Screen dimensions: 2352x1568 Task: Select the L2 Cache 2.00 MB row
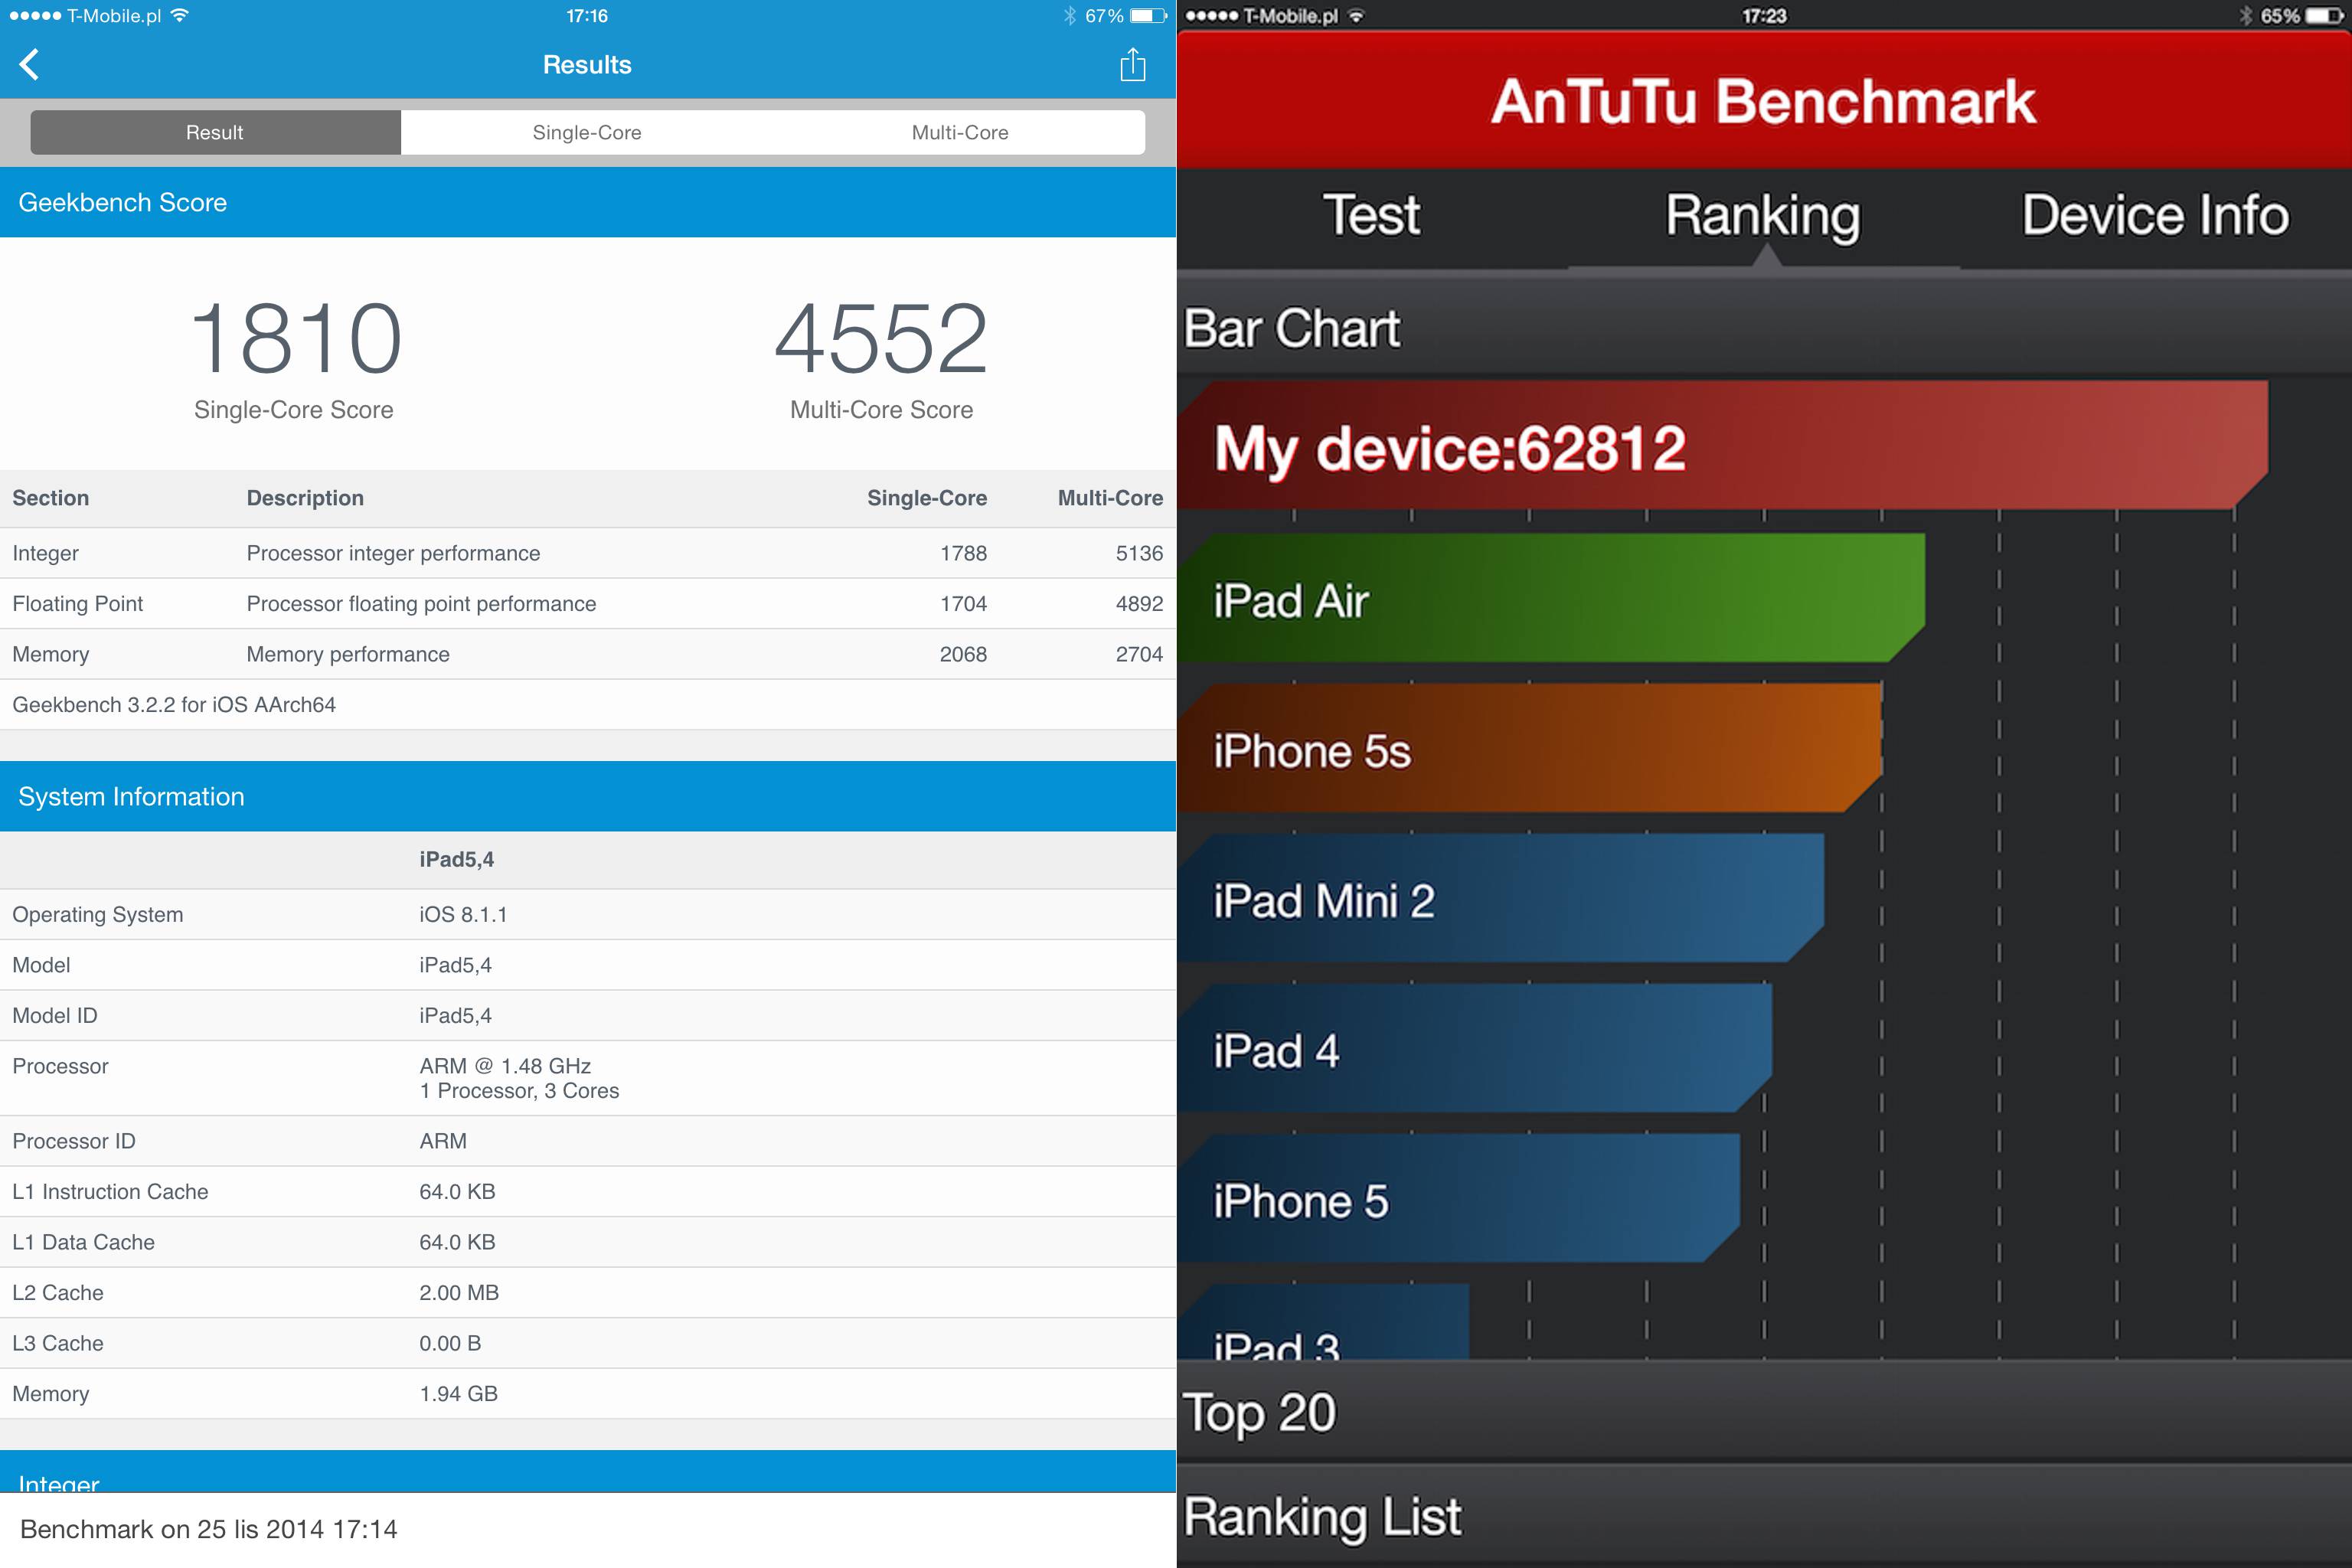(x=588, y=1293)
